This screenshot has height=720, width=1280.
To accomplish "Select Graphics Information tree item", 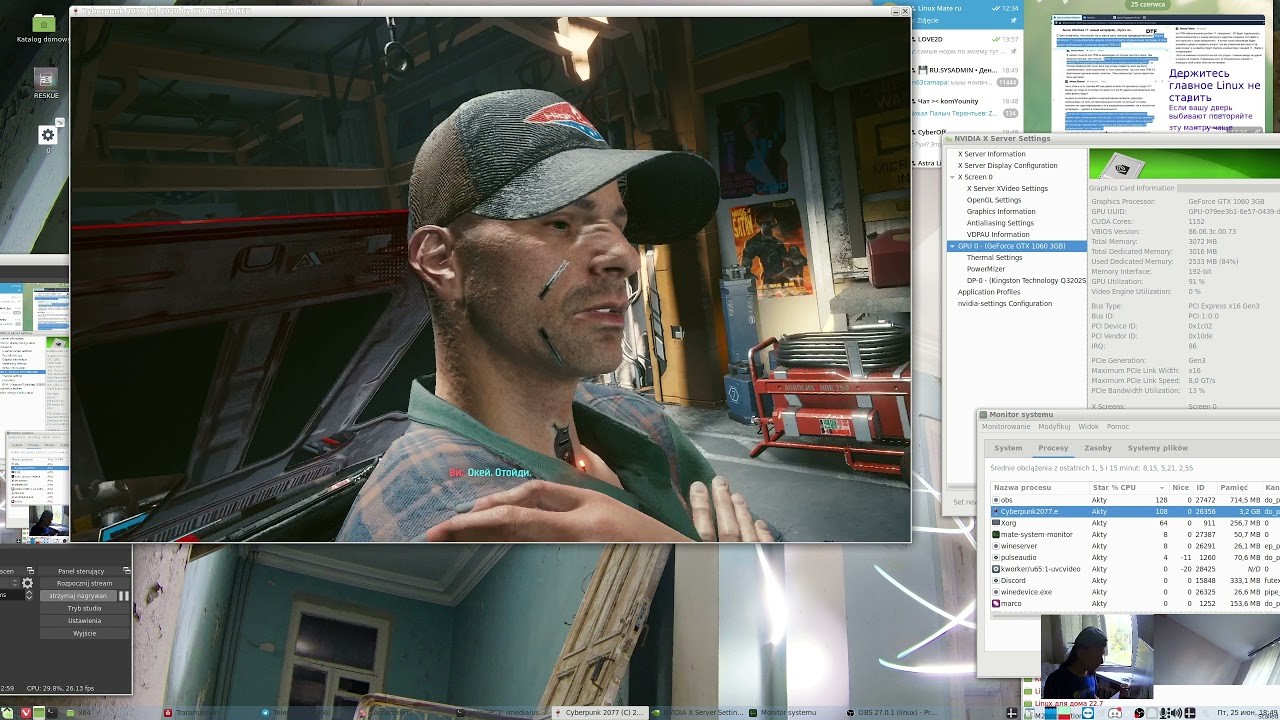I will click(1001, 211).
